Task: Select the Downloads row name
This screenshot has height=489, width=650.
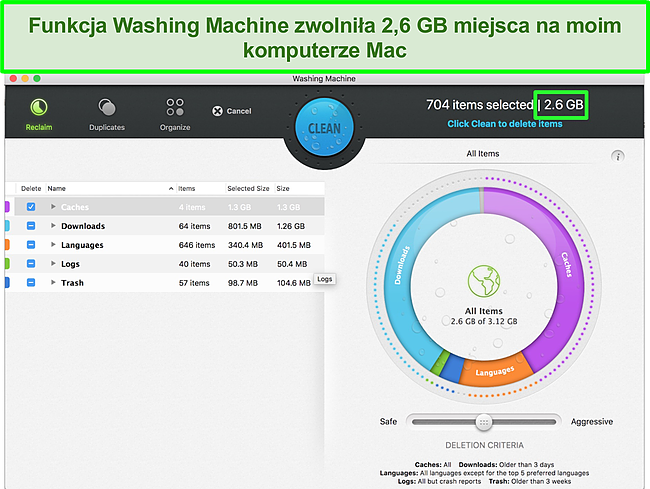Action: [83, 226]
